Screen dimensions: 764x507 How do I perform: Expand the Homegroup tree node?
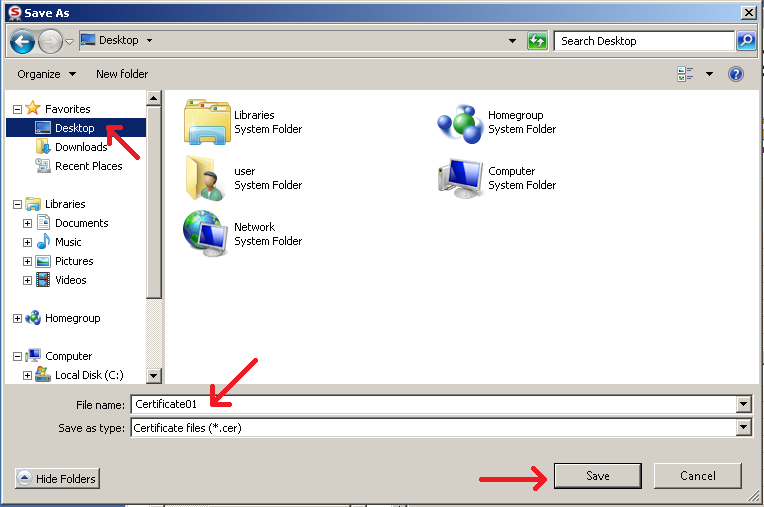[17, 318]
